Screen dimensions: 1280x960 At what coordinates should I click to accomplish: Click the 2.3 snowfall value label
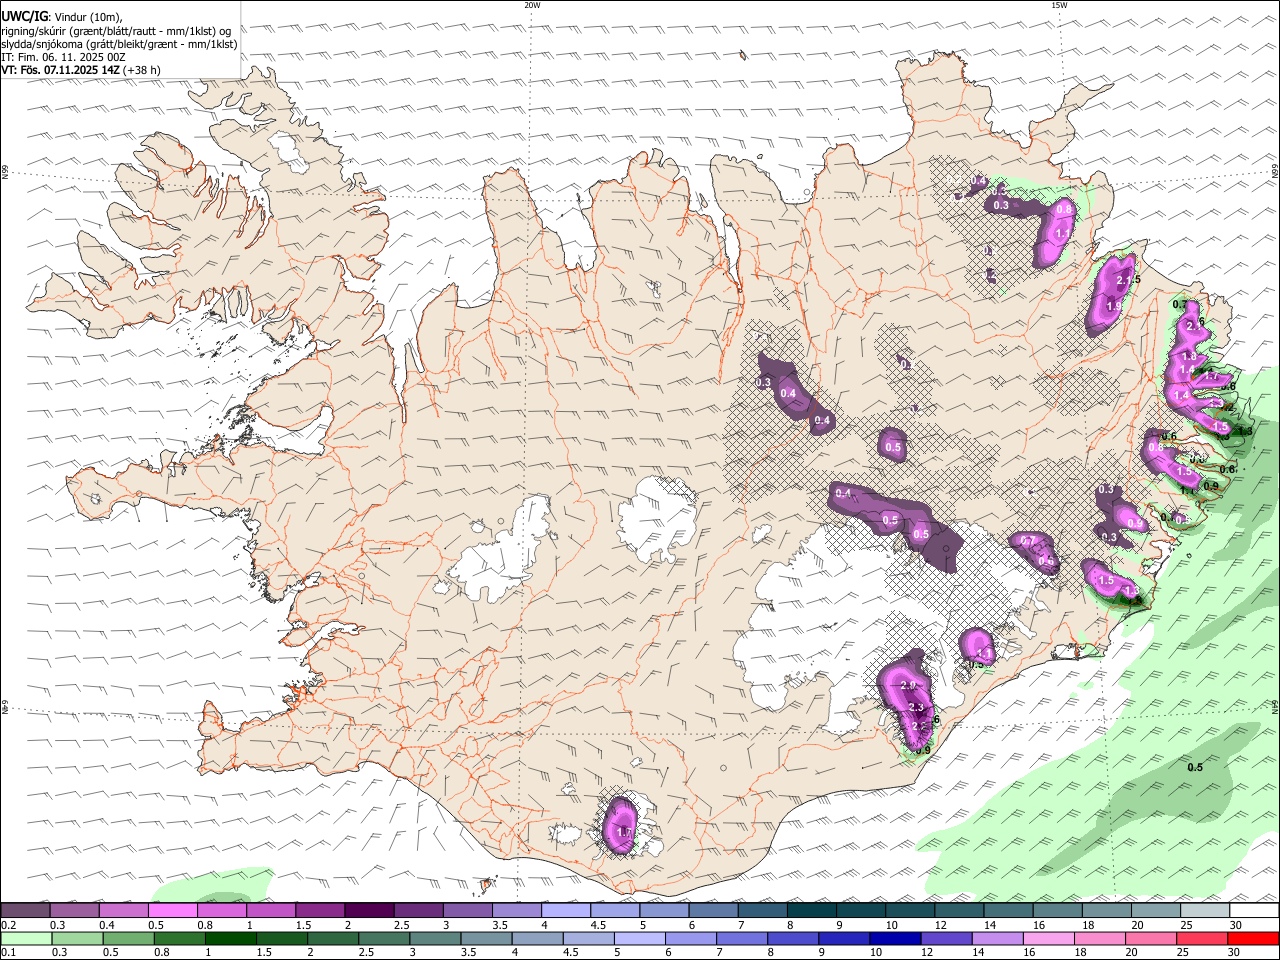[916, 707]
